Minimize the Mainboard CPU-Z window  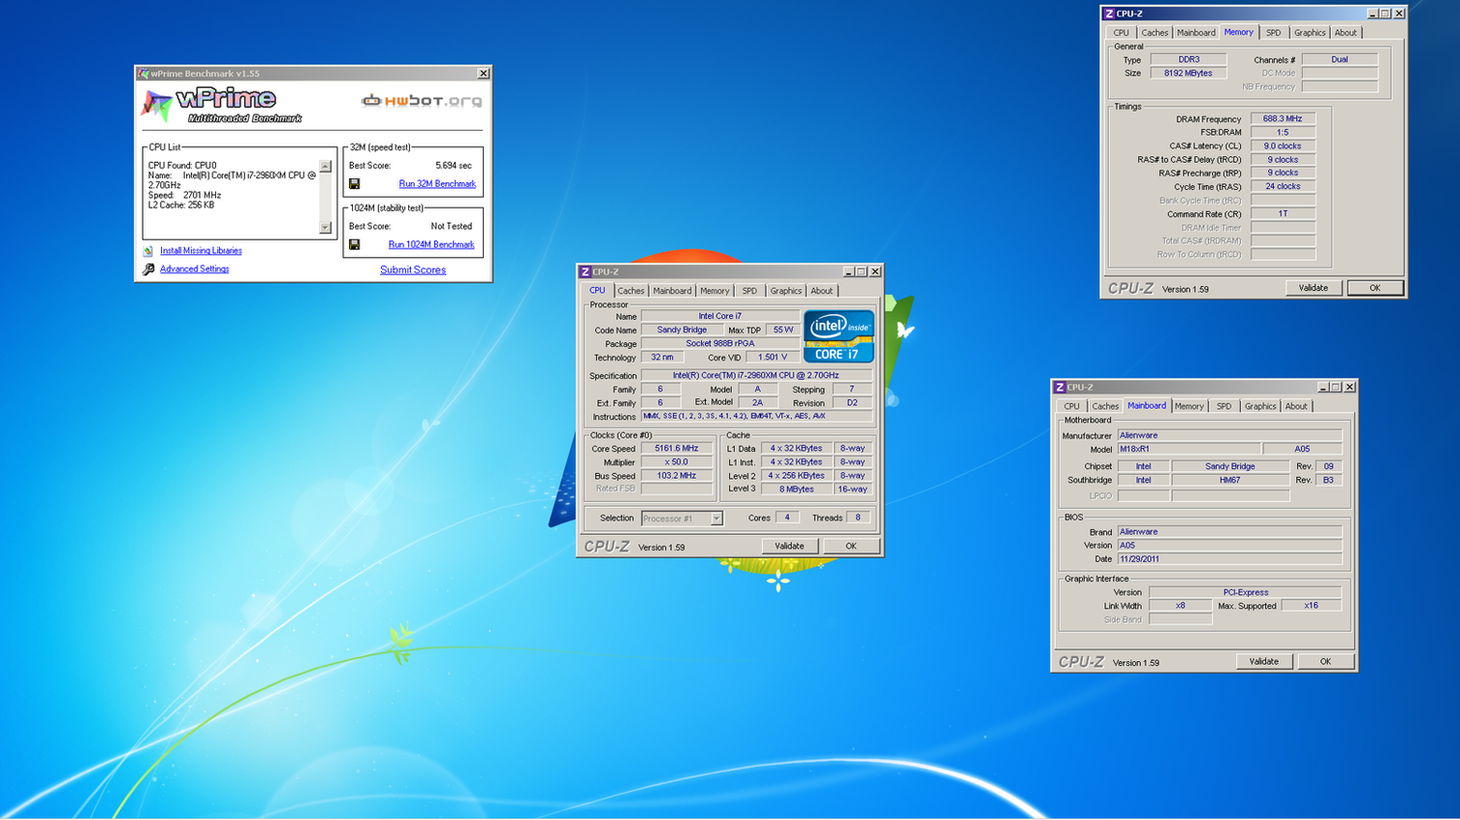point(1322,387)
